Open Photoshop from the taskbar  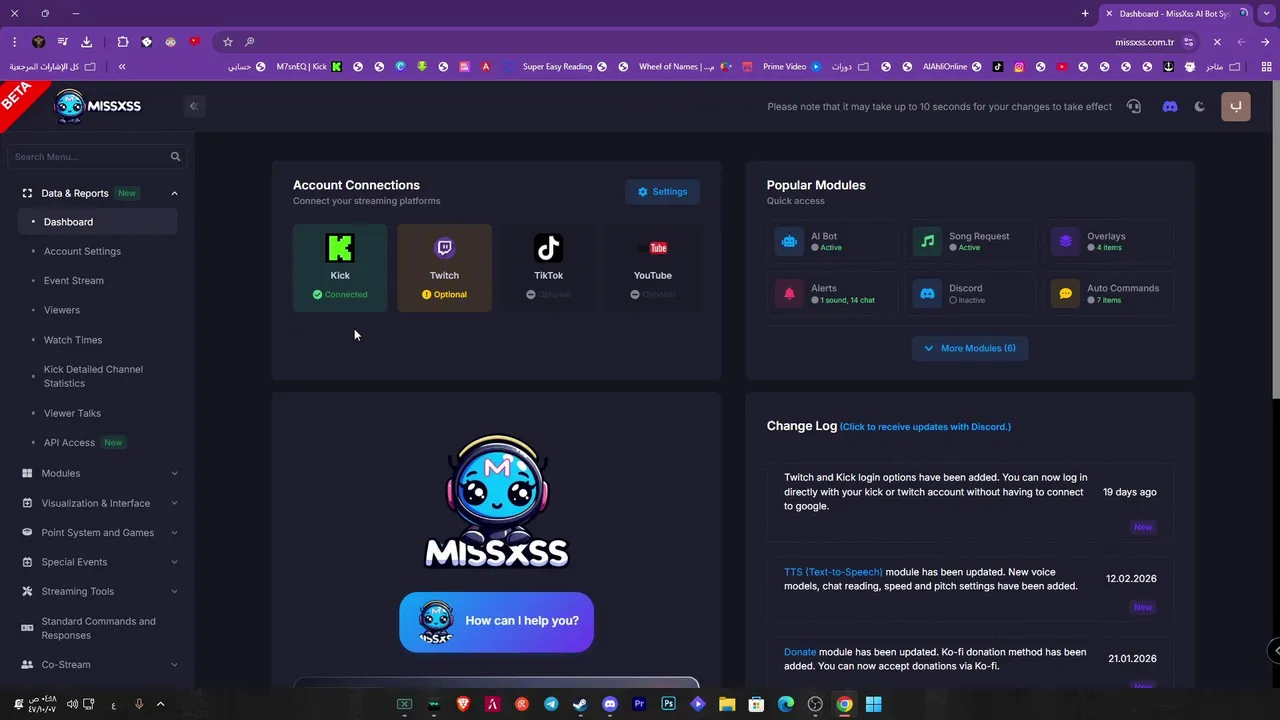668,704
